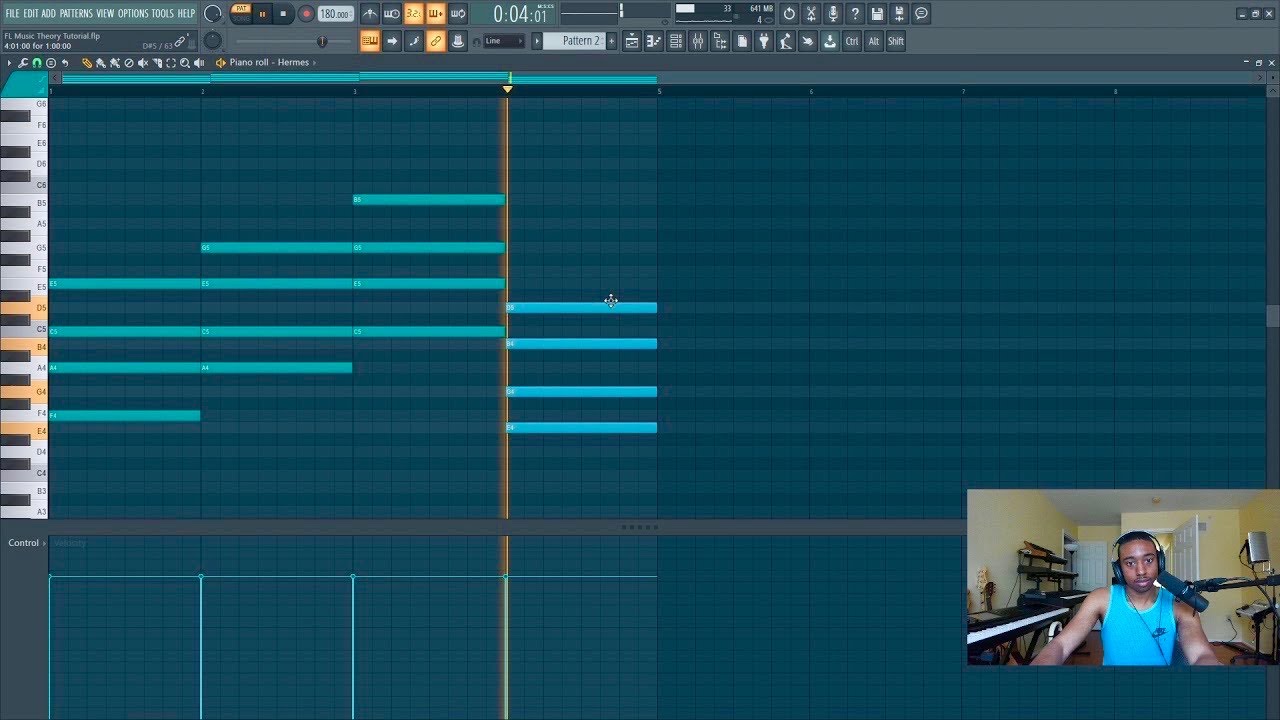Open the browser tree icon

(x=720, y=41)
